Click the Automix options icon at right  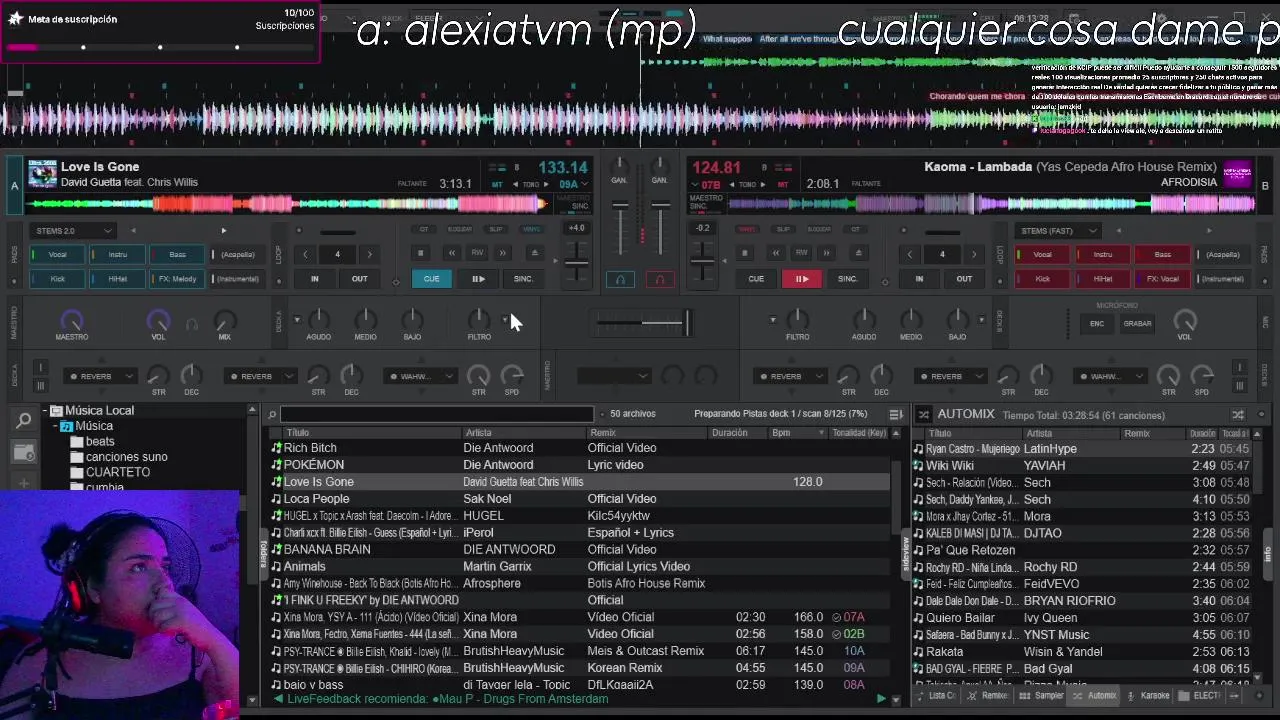(x=1238, y=414)
